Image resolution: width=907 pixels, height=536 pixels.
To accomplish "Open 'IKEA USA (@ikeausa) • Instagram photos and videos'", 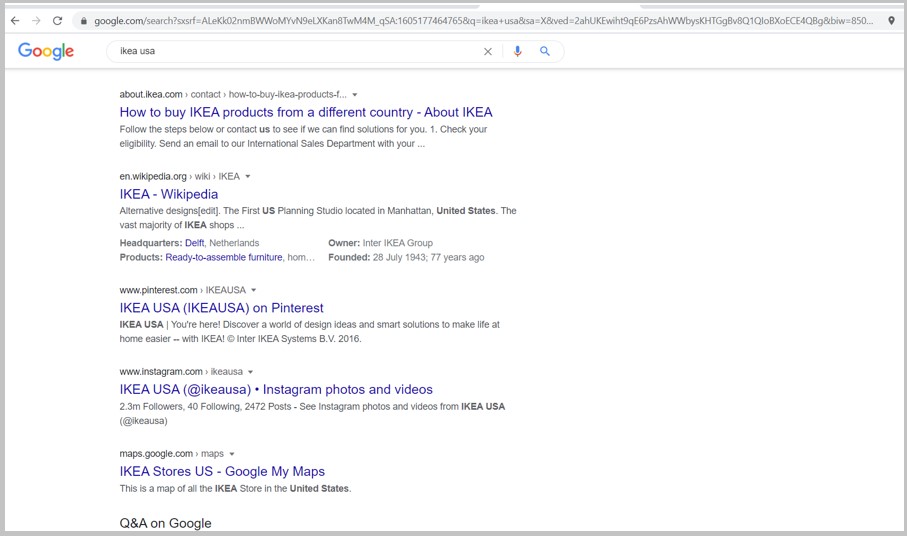I will 276,390.
